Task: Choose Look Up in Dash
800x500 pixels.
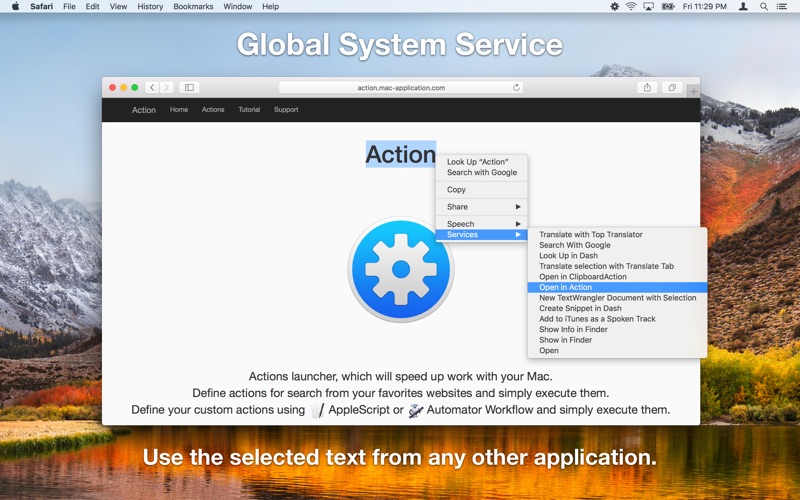Action: (x=618, y=256)
